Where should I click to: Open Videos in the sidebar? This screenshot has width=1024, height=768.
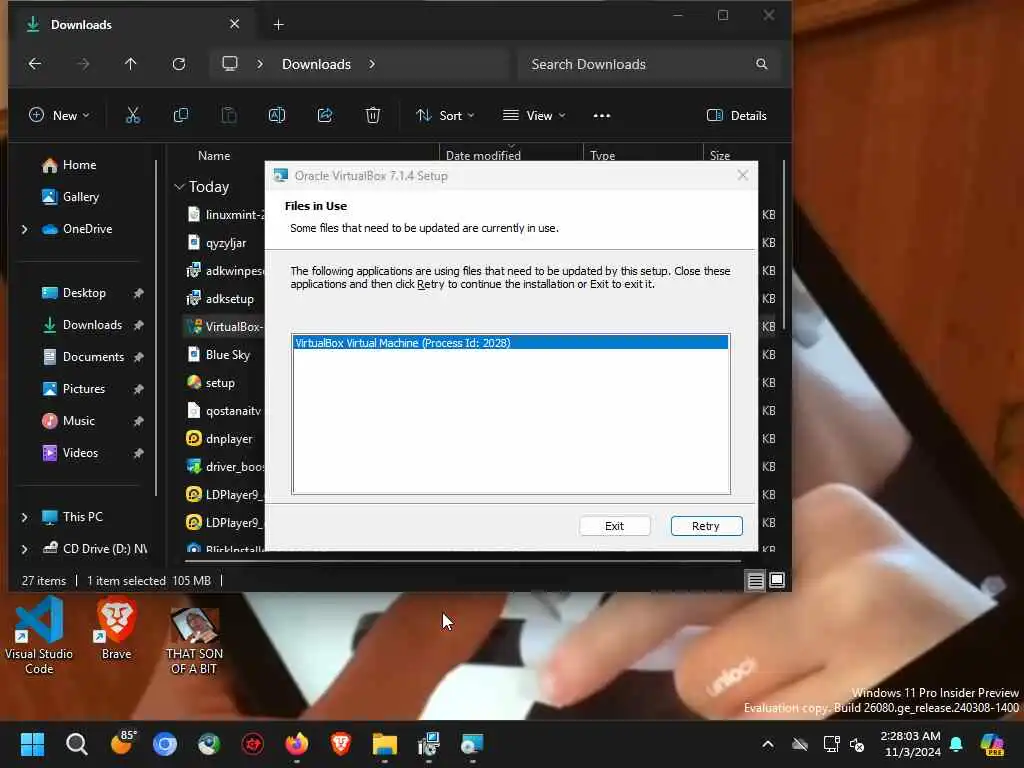pyautogui.click(x=80, y=453)
